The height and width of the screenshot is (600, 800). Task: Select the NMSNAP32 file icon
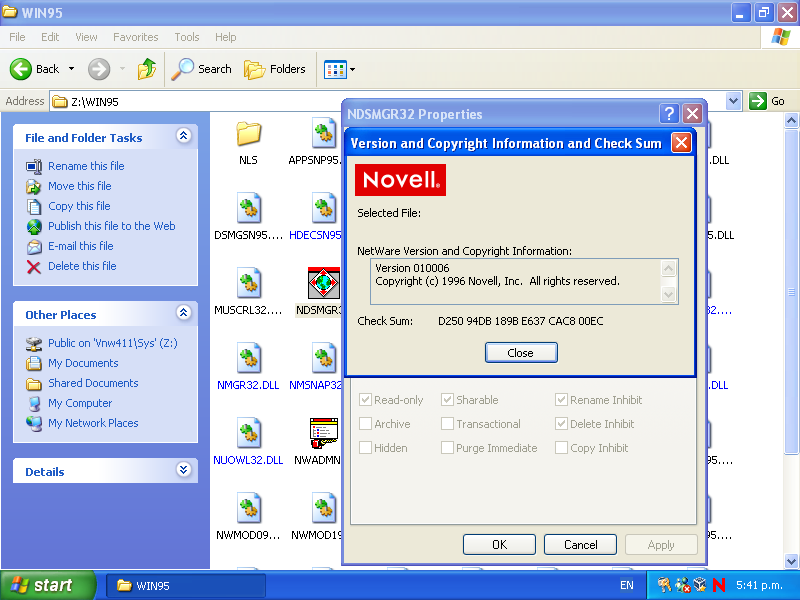(x=323, y=358)
